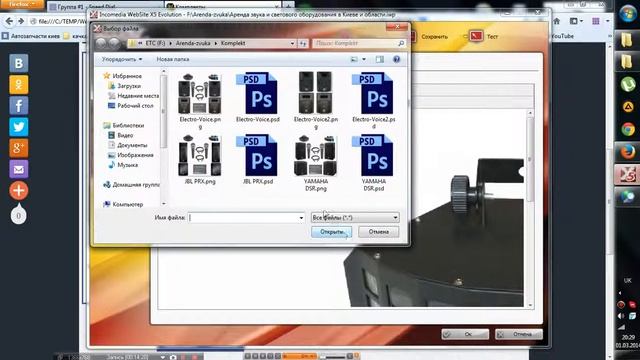Open Chrome from taskbar
Viewport: 640px width, 360px height.
click(628, 130)
